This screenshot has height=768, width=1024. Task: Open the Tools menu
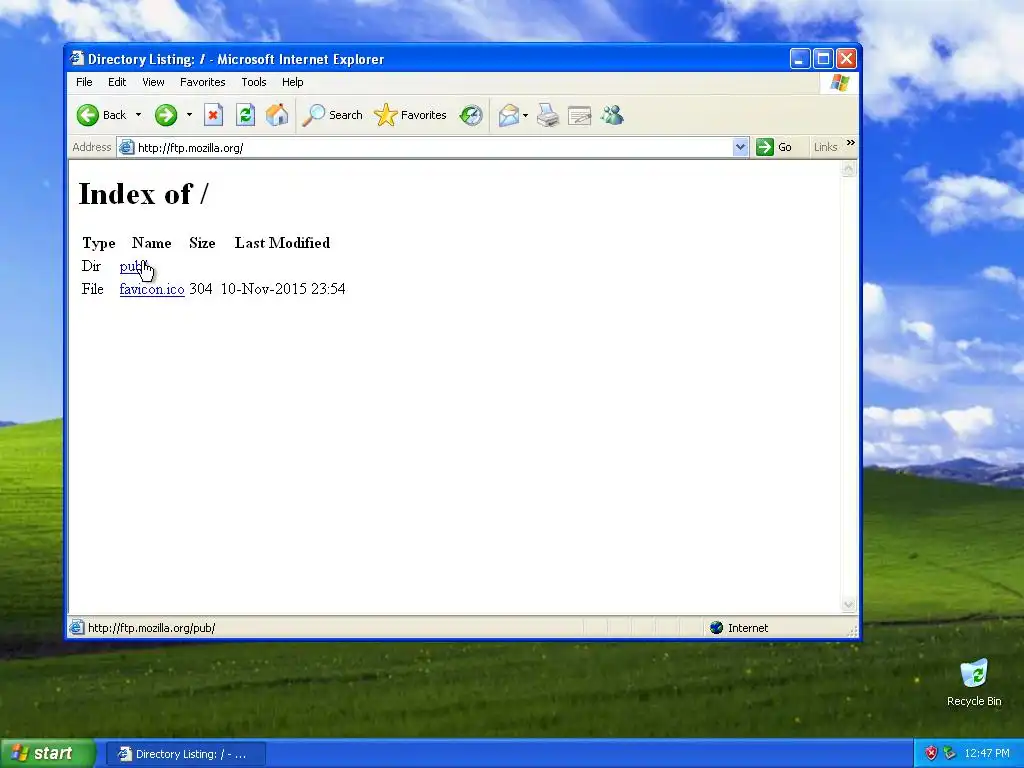coord(254,82)
